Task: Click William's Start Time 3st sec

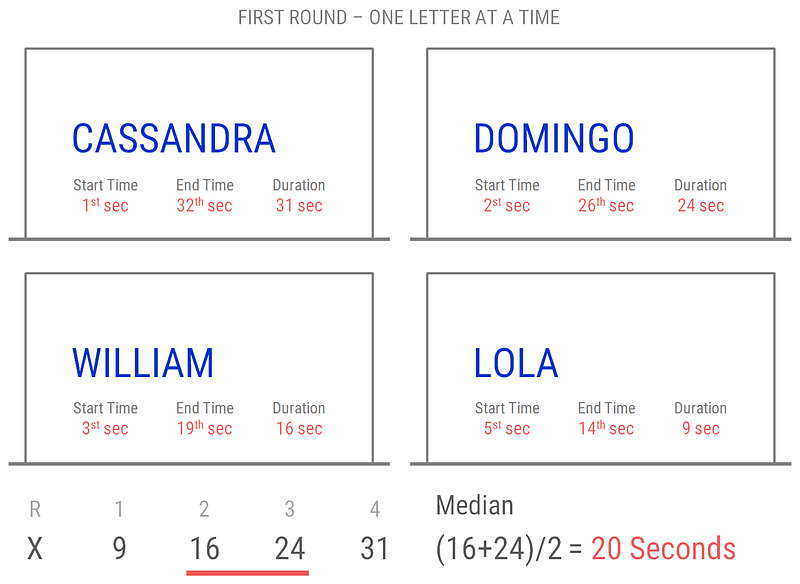Action: pos(105,428)
